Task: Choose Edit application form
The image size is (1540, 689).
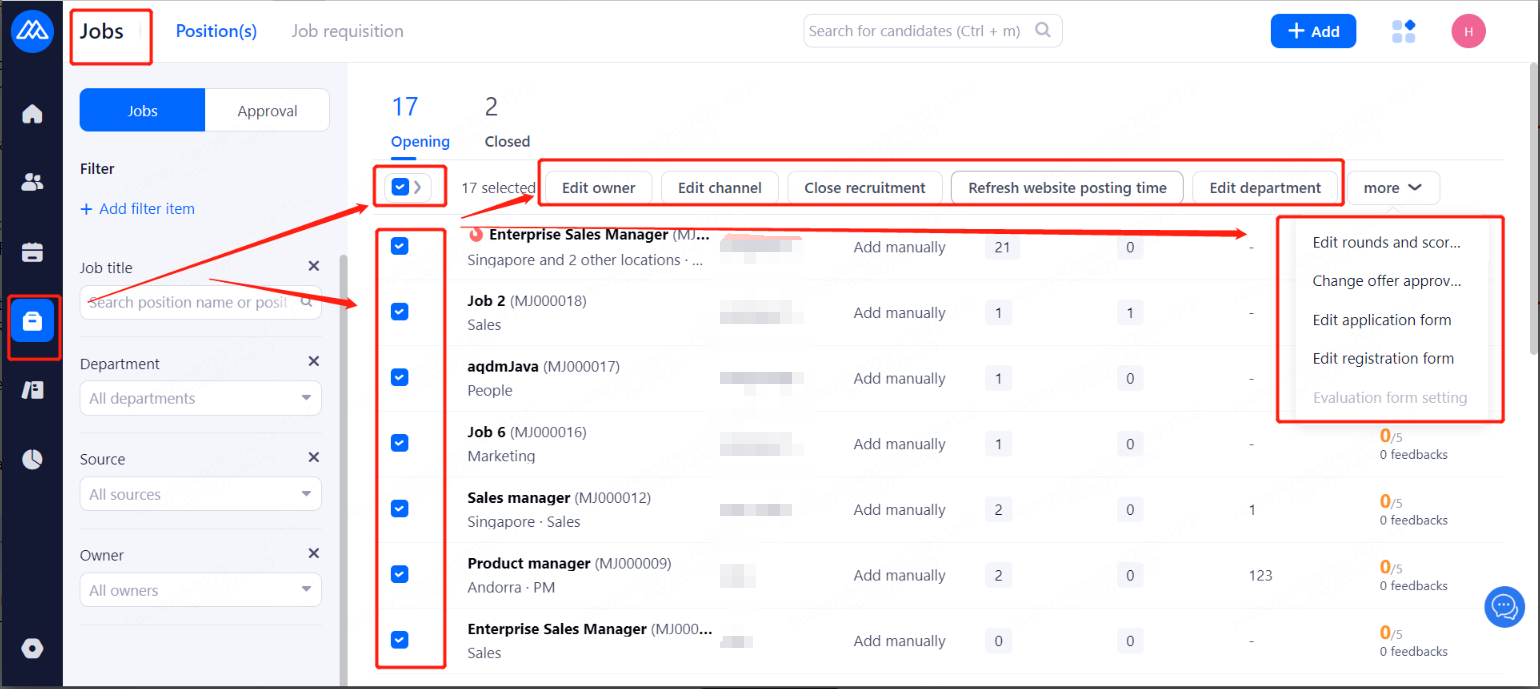Action: (x=1382, y=320)
